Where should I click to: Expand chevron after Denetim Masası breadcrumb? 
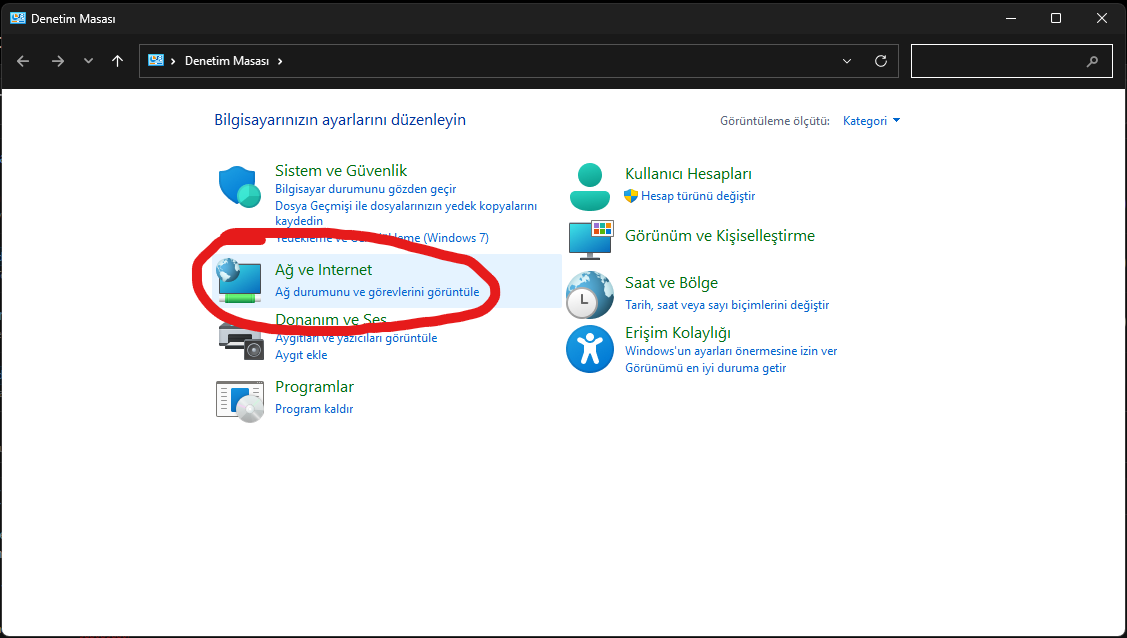click(280, 61)
